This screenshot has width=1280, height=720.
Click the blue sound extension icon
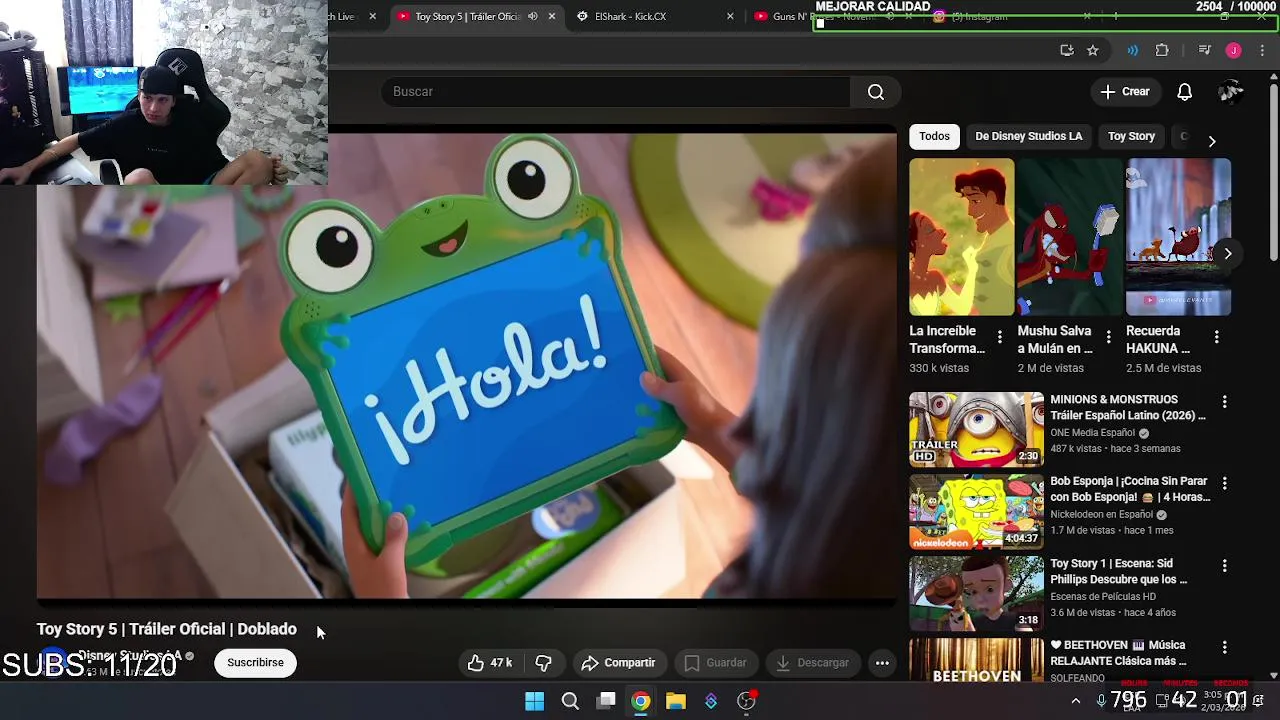click(x=1132, y=50)
